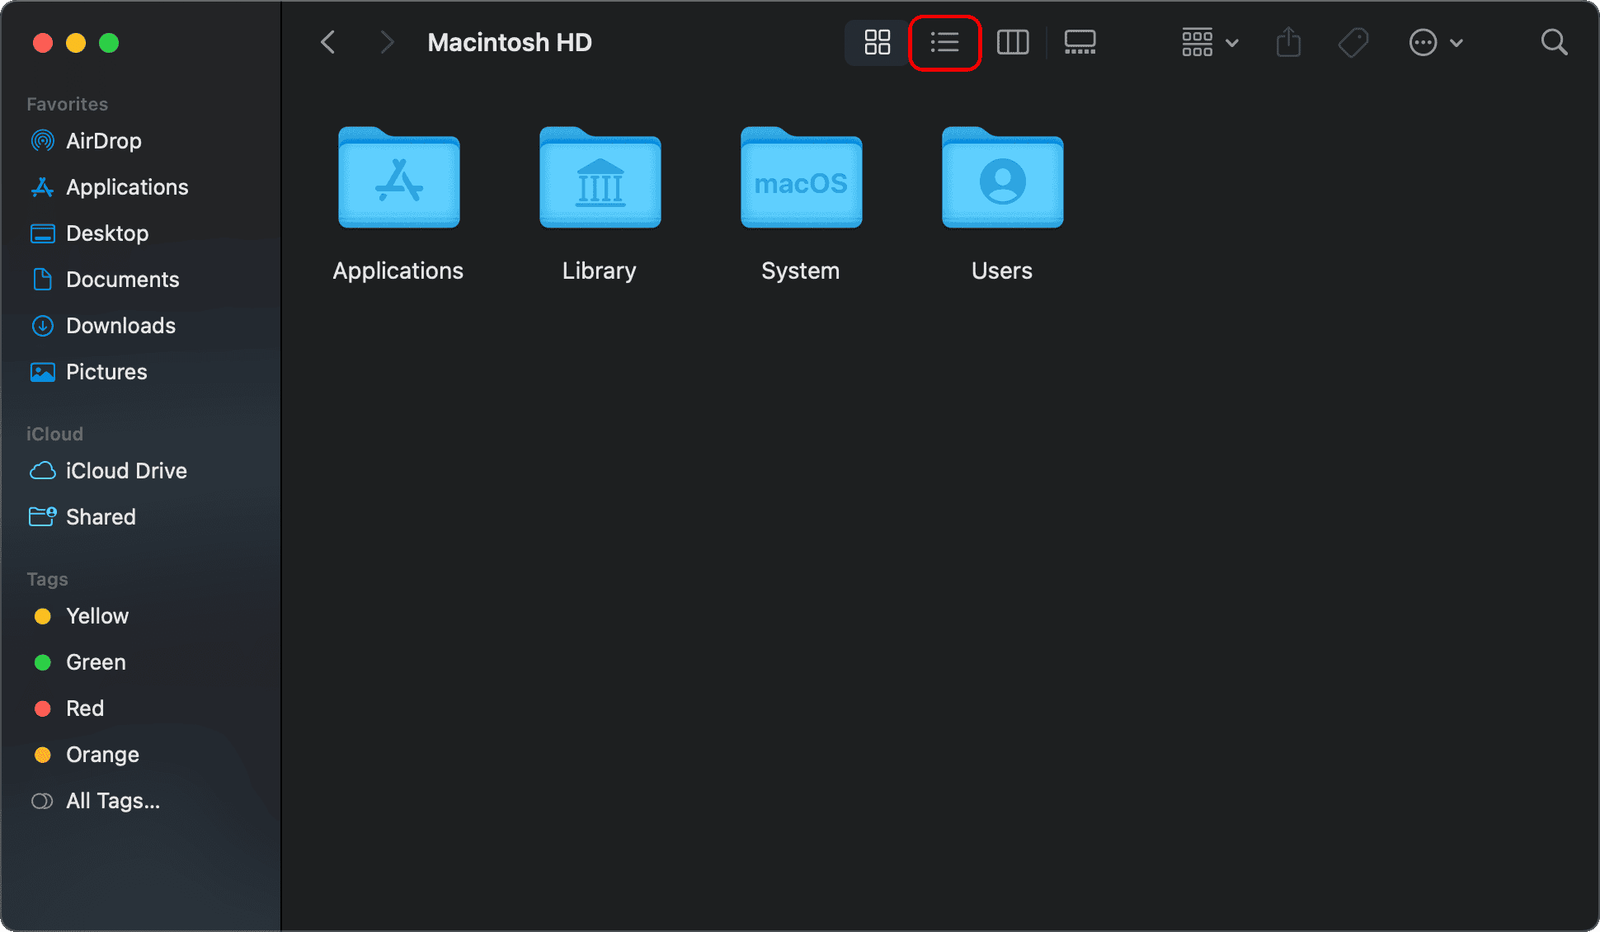1600x932 pixels.
Task: Select the Library folder icon
Action: coord(600,177)
